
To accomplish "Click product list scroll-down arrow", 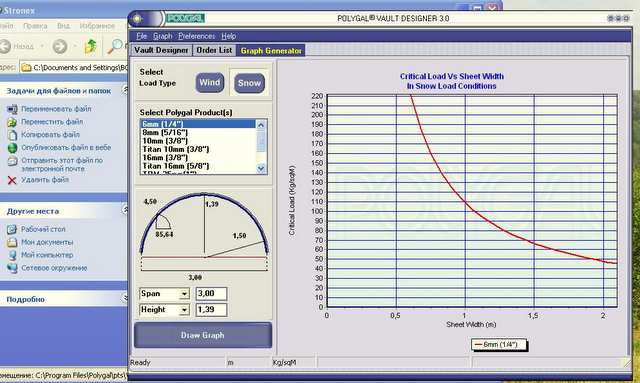I will (261, 168).
